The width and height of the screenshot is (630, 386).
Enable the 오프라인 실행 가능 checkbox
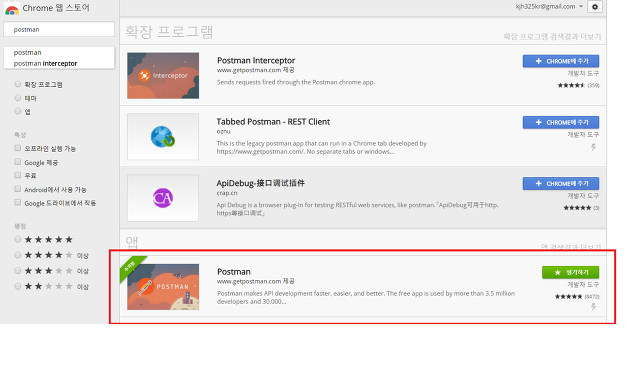point(18,148)
